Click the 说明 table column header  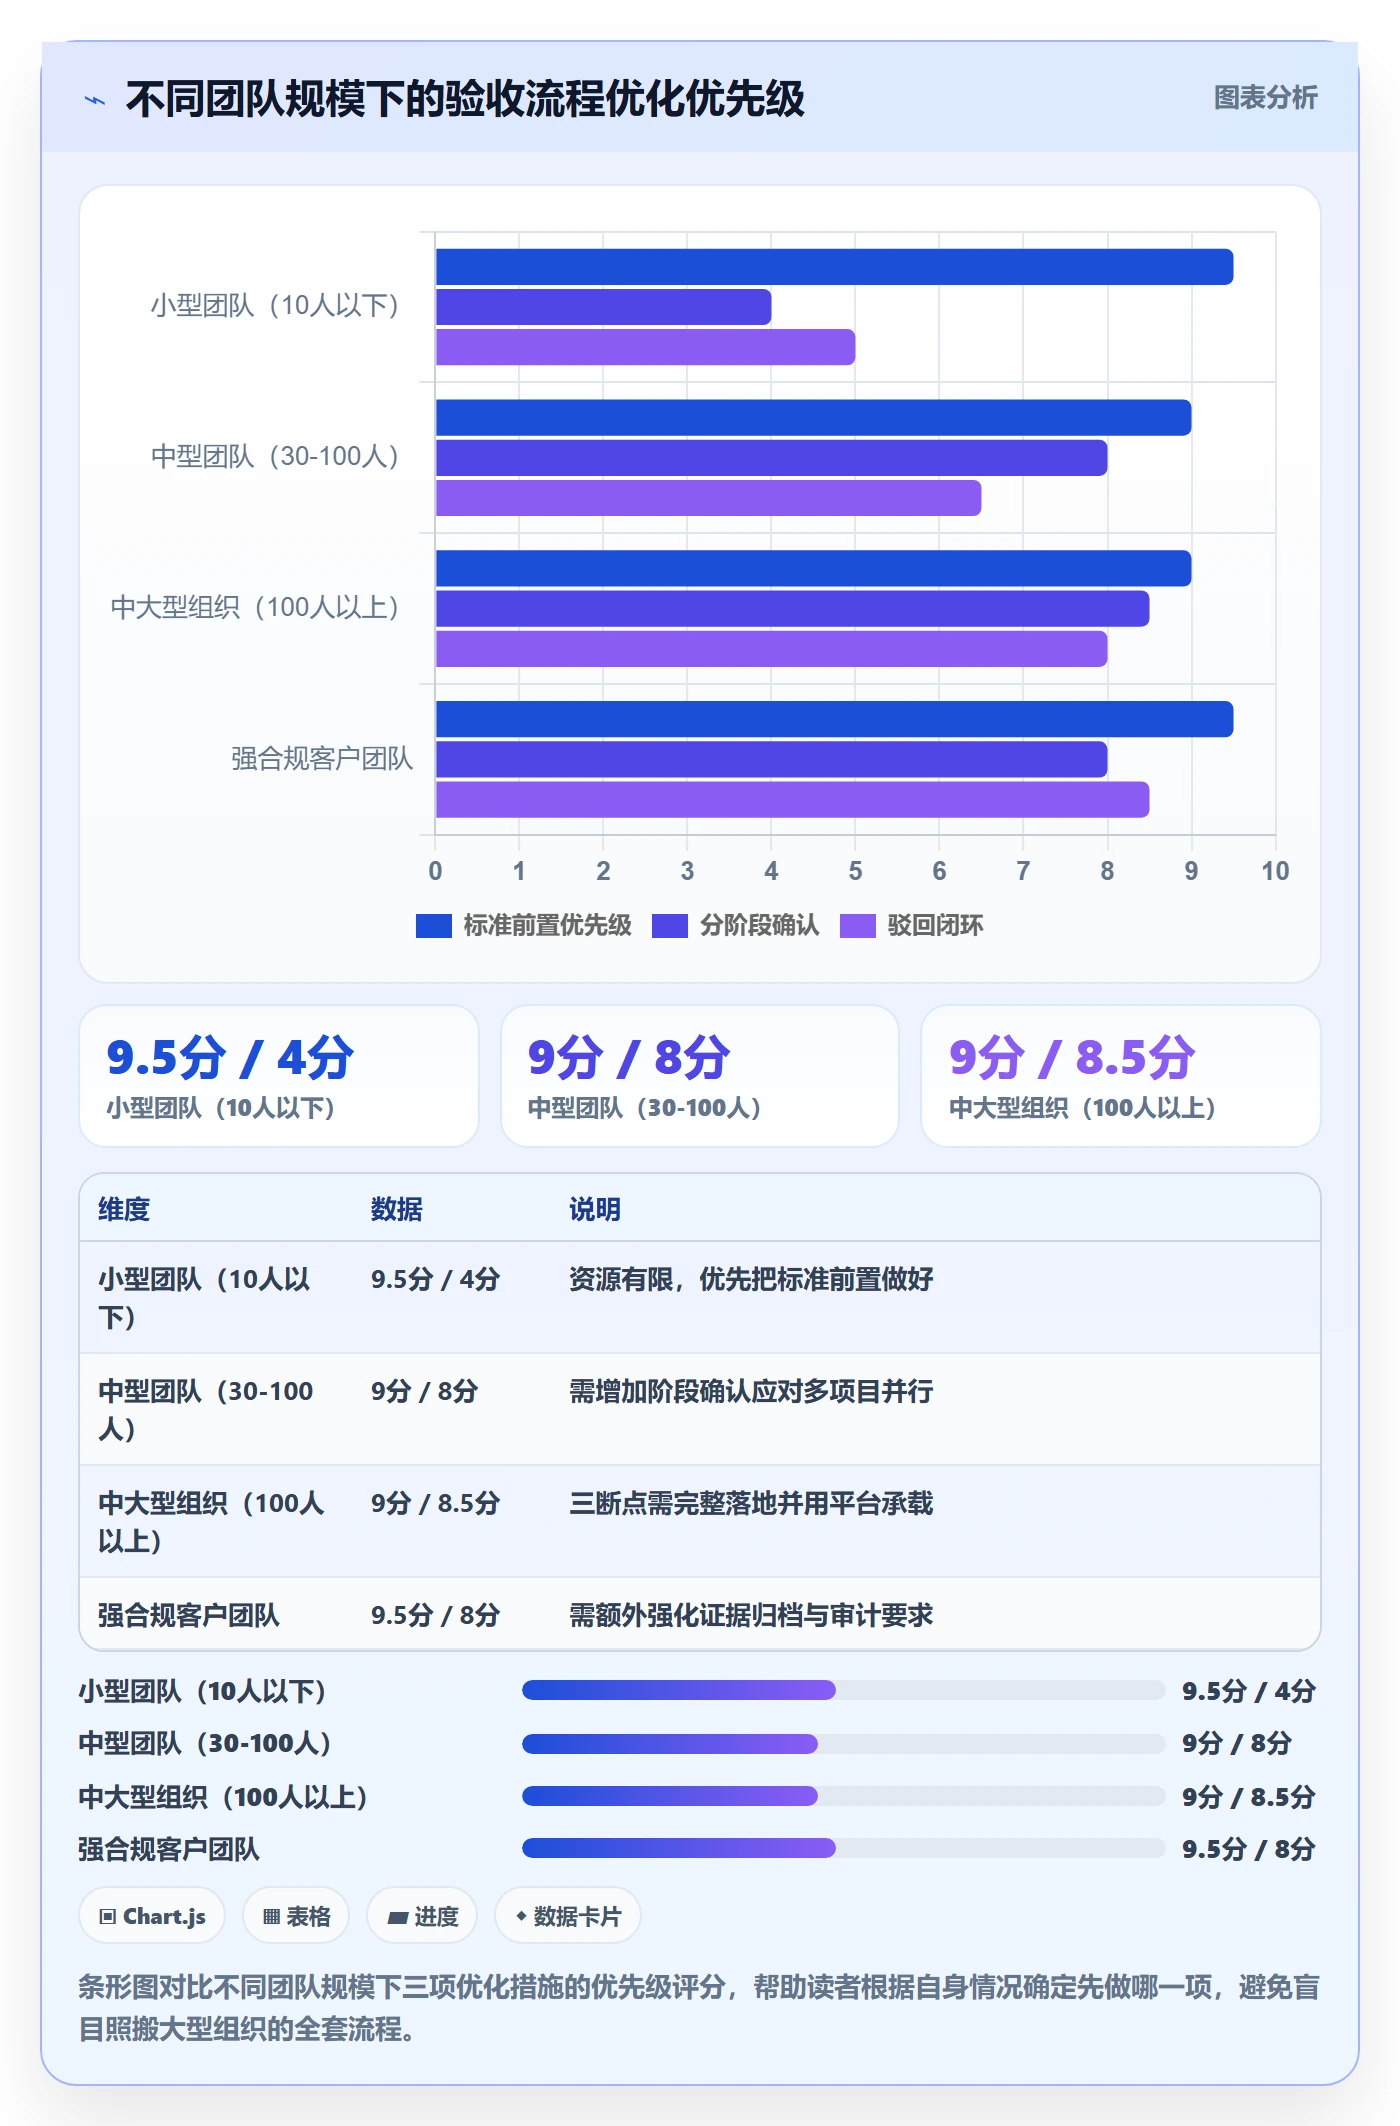595,1209
